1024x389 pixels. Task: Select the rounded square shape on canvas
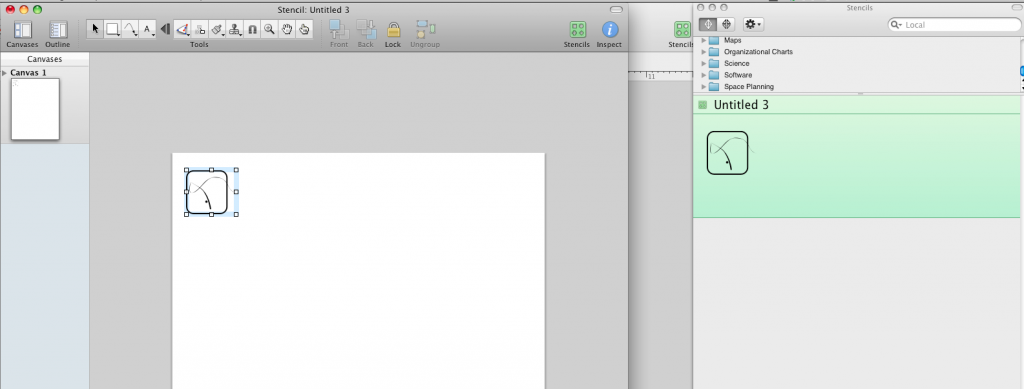pos(207,192)
